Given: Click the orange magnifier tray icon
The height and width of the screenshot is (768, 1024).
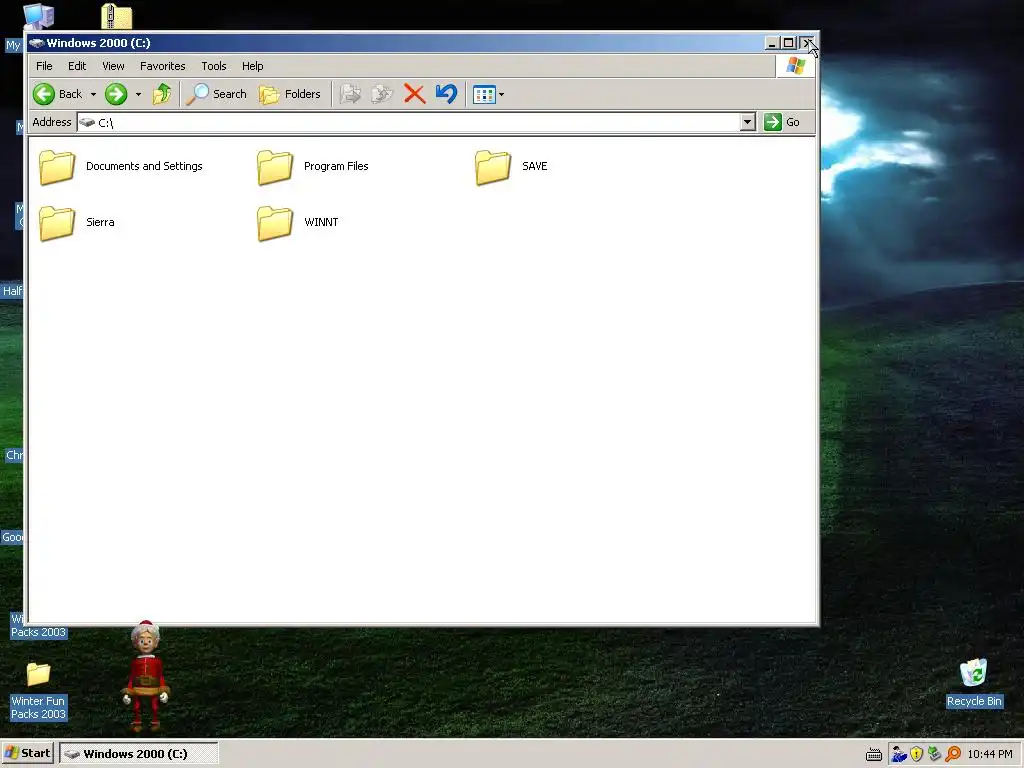Looking at the screenshot, I should pos(953,754).
